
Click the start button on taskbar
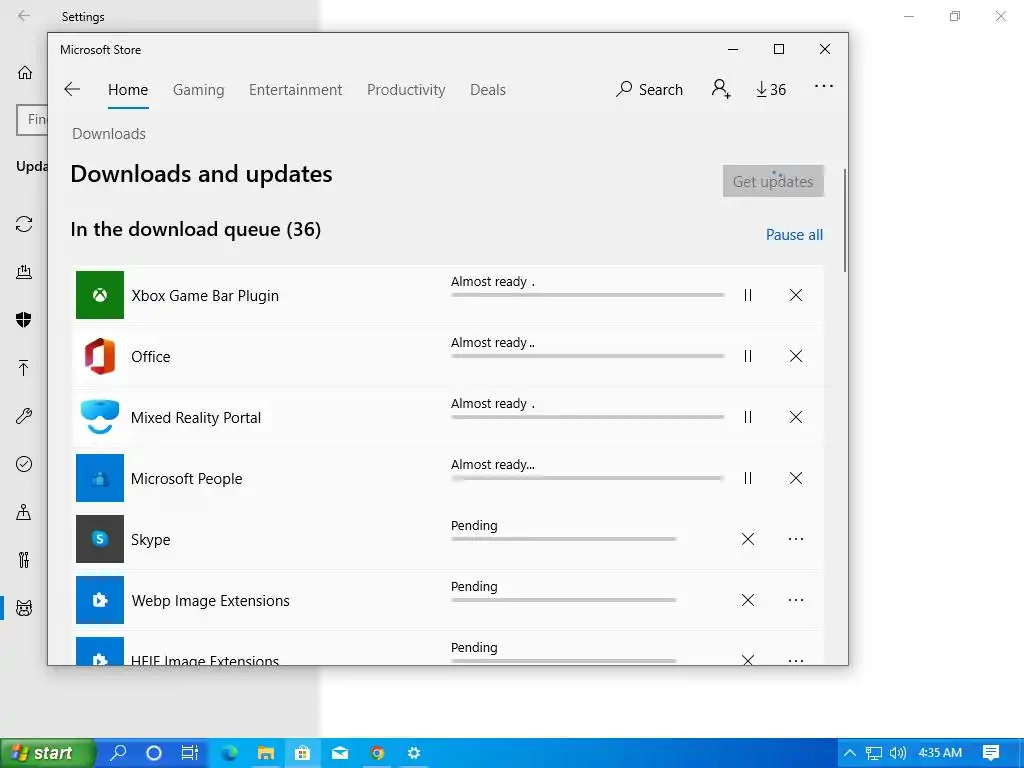47,753
